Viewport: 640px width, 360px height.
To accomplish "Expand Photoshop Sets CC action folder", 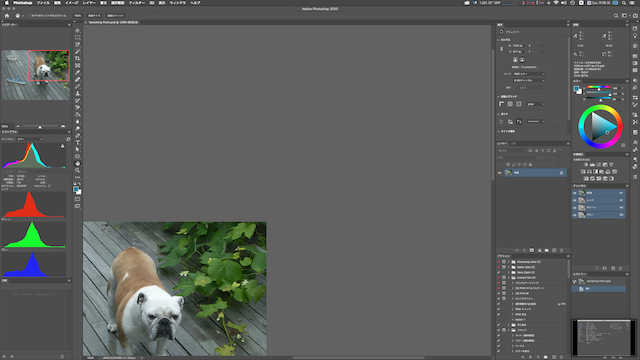I will pyautogui.click(x=509, y=262).
